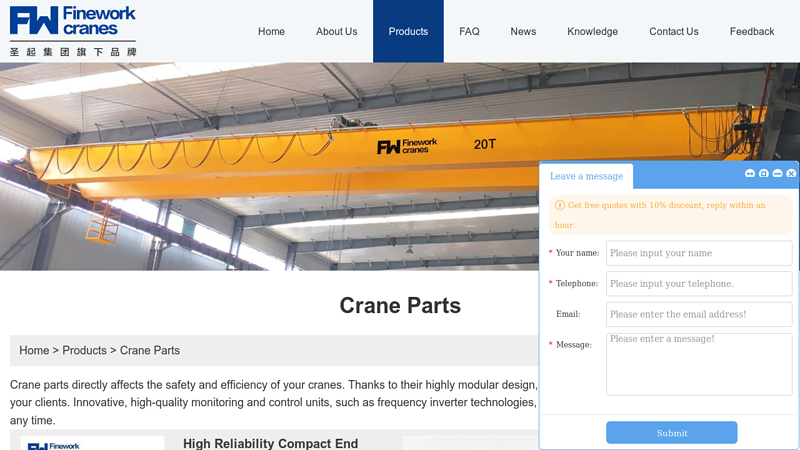Click the free quotes 10% discount notice
The width and height of the screenshot is (800, 450).
(670, 215)
